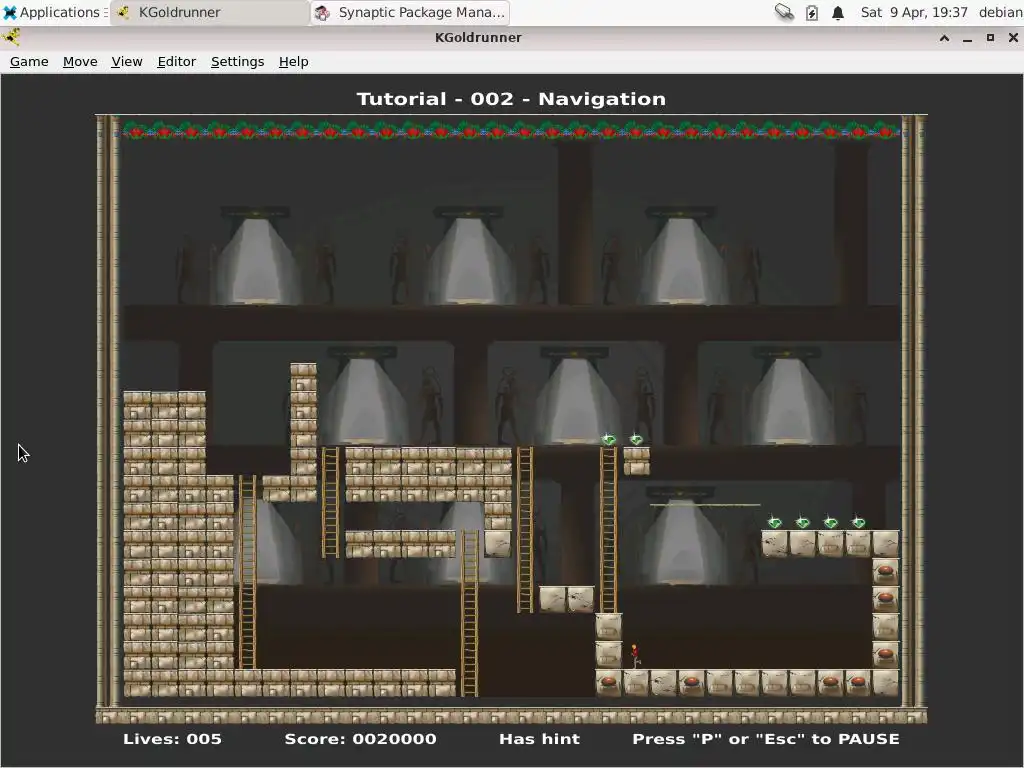Click the KGoldrunner window title icon
The width and height of the screenshot is (1024, 768).
[11, 37]
